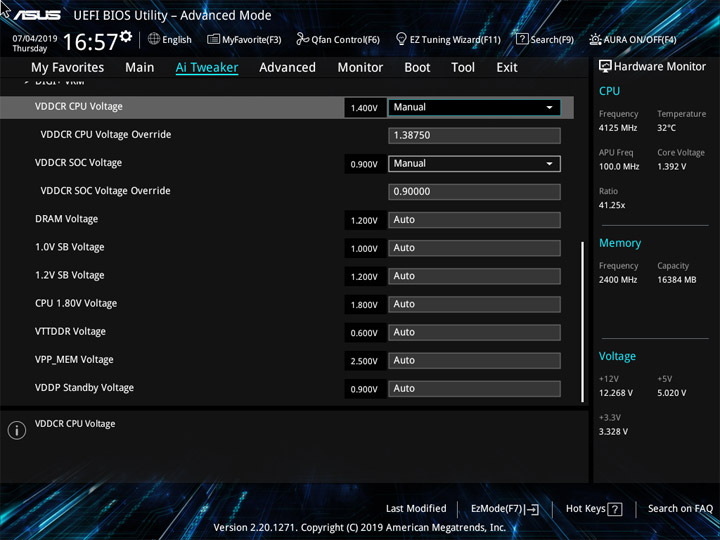This screenshot has height=540, width=720.
Task: Select the VPP_MEM Voltage label
Action: [74, 360]
